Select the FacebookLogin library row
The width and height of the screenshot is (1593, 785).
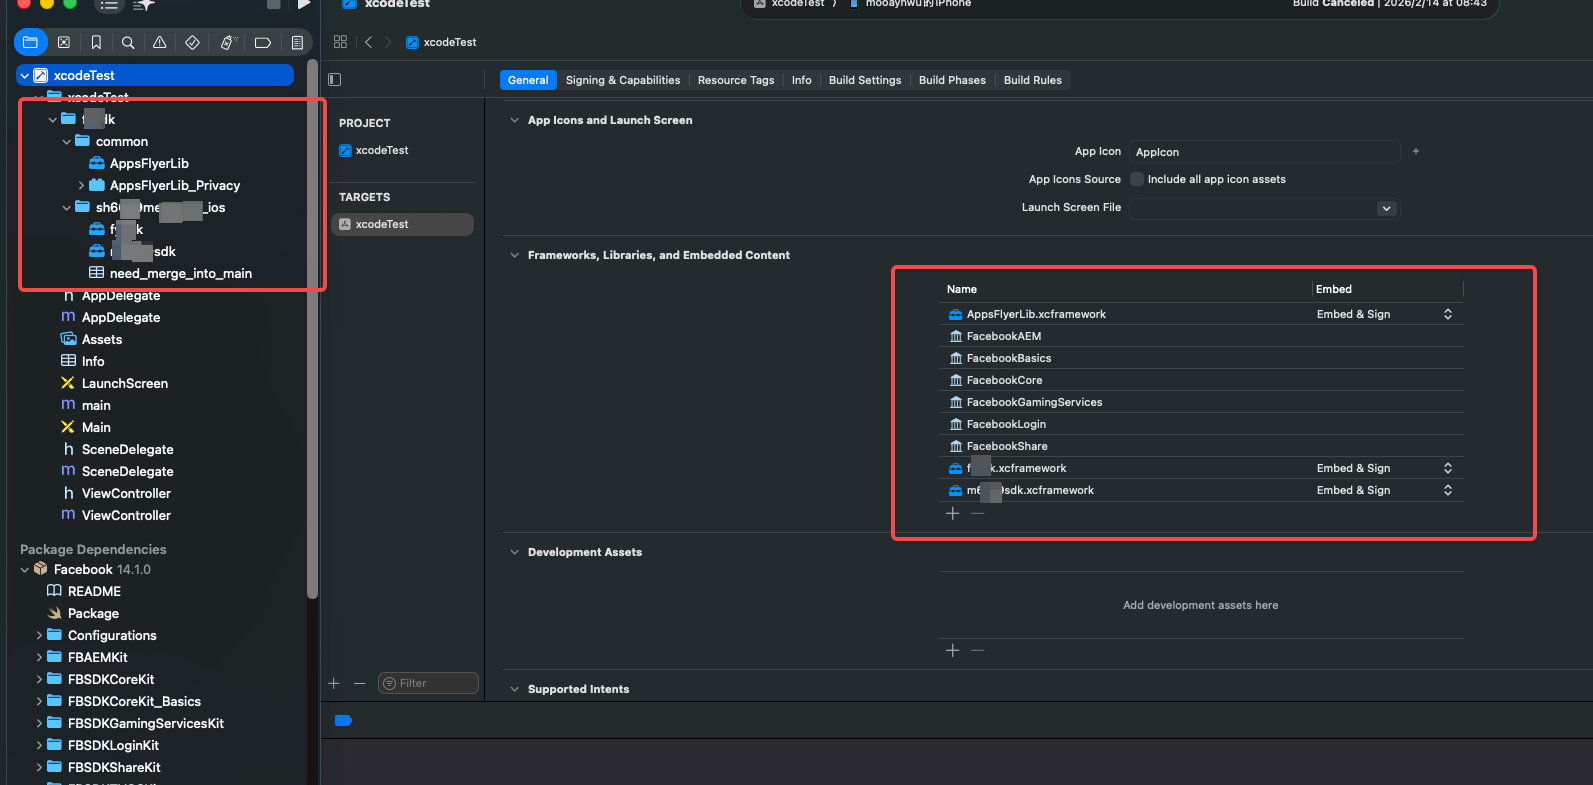coord(1201,424)
